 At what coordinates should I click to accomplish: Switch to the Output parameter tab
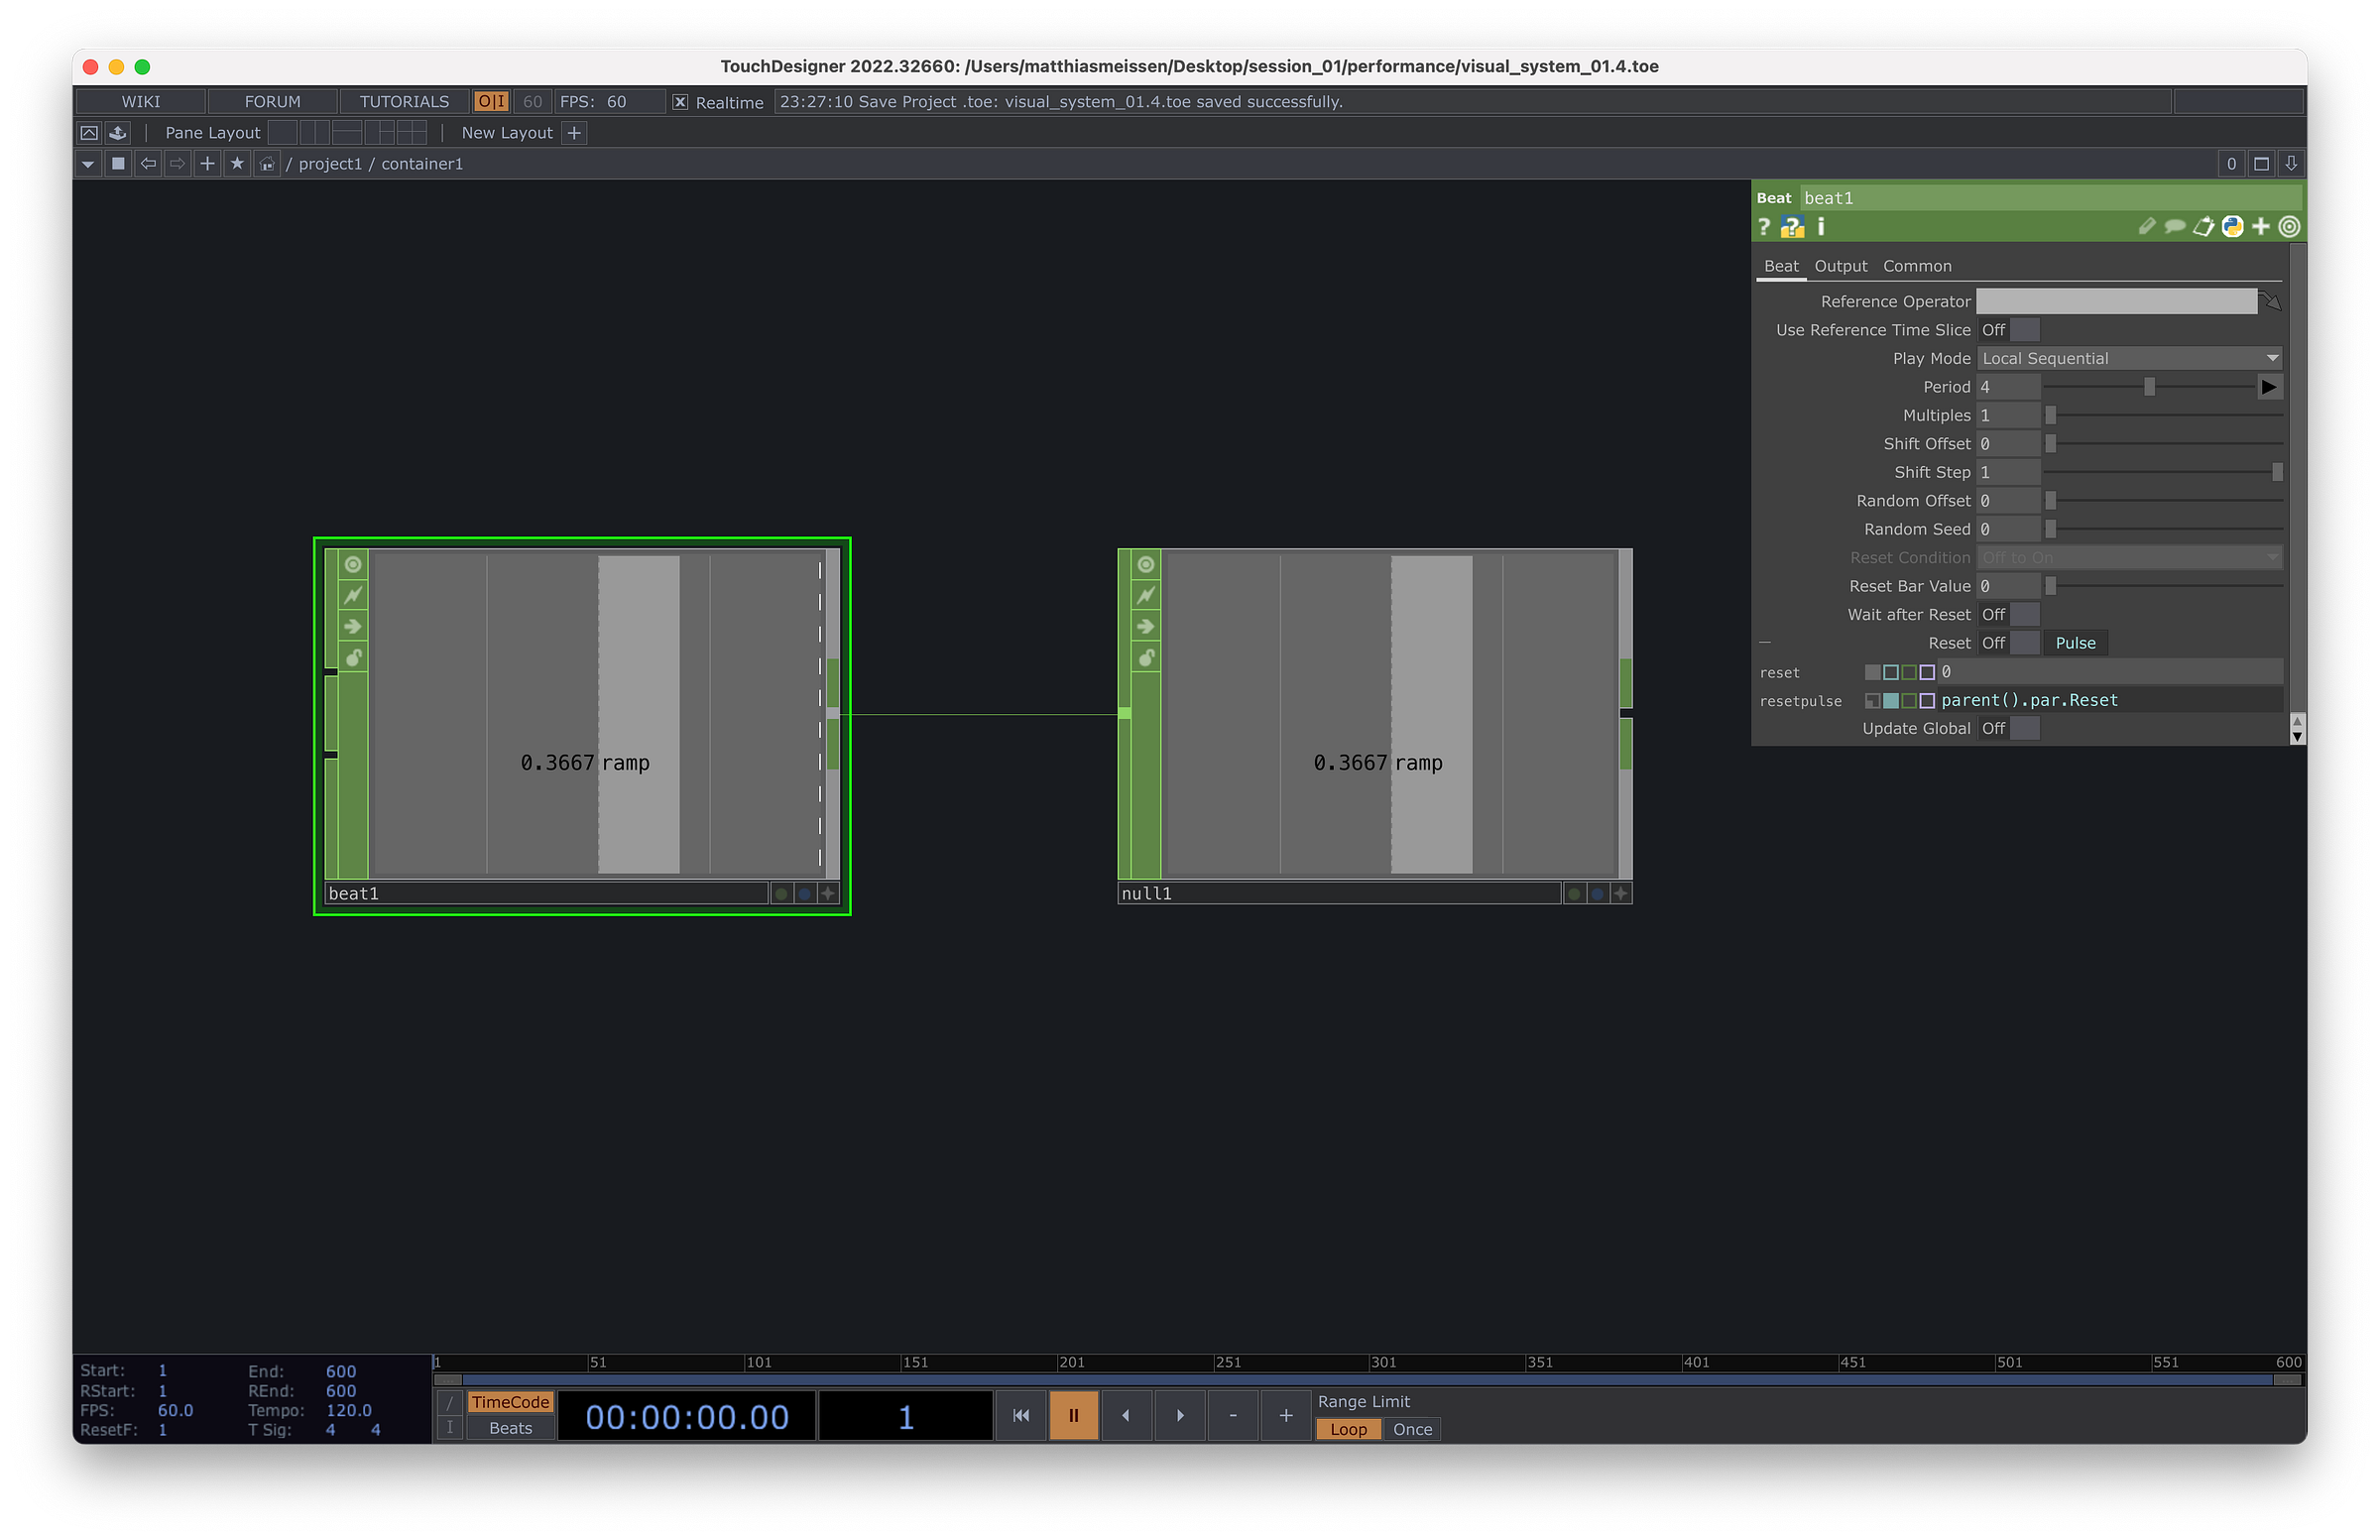coord(1840,266)
